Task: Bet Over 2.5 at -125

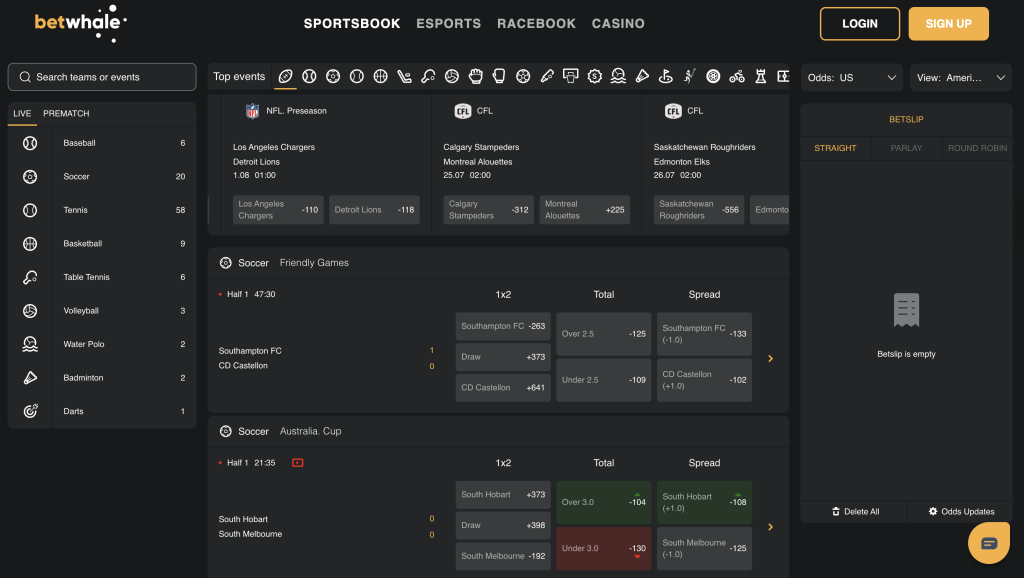Action: pyautogui.click(x=603, y=334)
